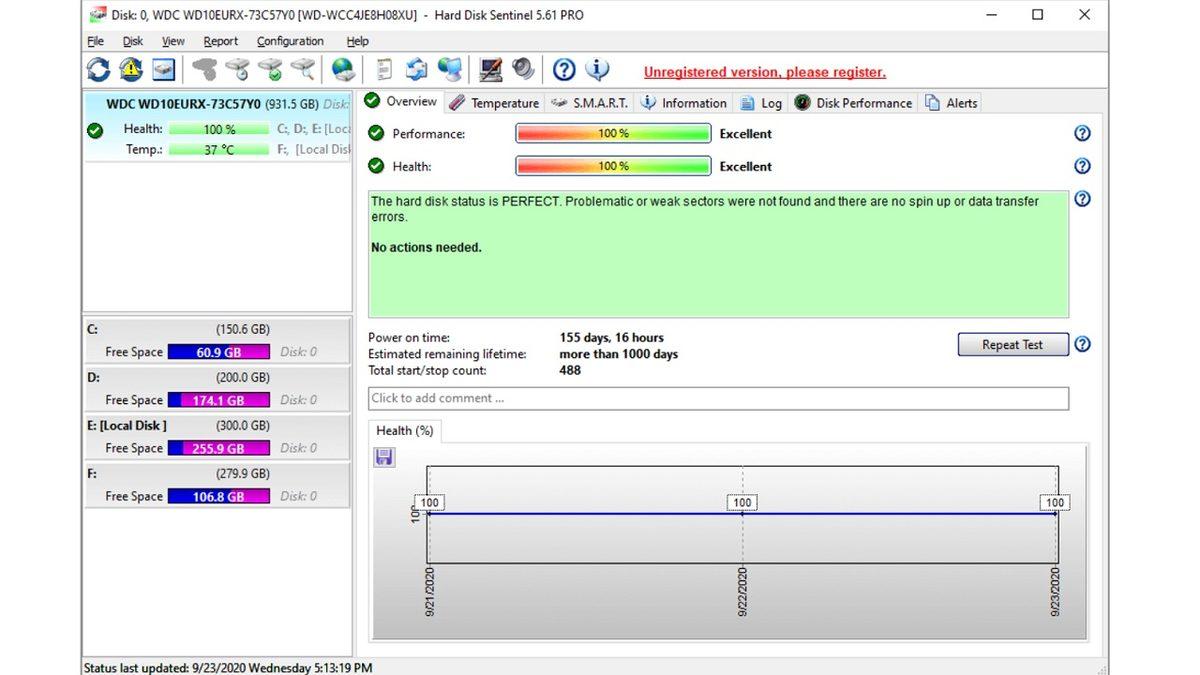This screenshot has width=1200, height=675.
Task: Click the Health 100% progress bar
Action: (612, 166)
